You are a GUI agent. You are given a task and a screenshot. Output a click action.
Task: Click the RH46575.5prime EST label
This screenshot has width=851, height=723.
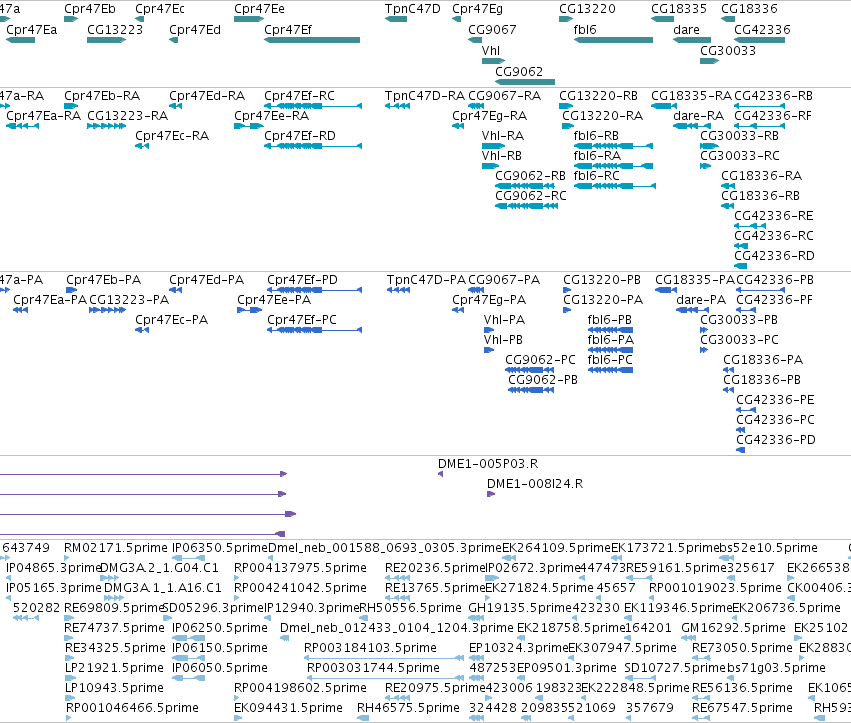pos(408,708)
